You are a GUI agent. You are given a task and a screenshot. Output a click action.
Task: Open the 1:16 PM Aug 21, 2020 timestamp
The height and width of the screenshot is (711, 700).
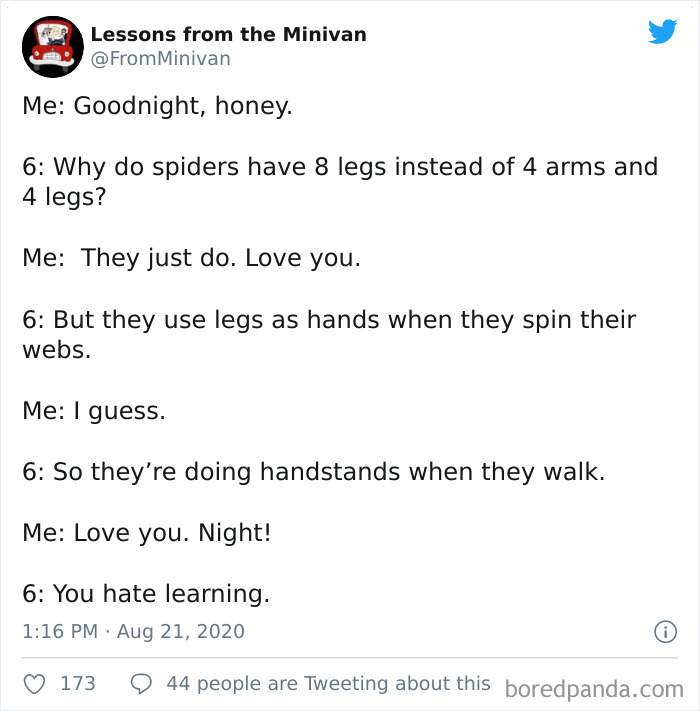pos(133,631)
